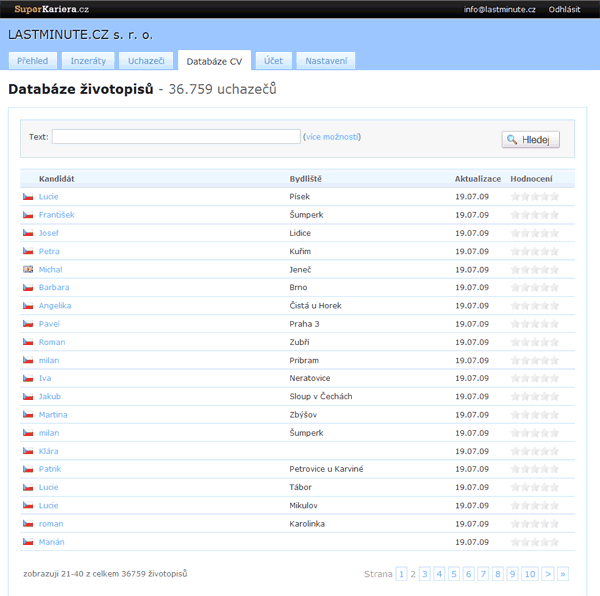Open the Uchazeči tab

coord(146,61)
